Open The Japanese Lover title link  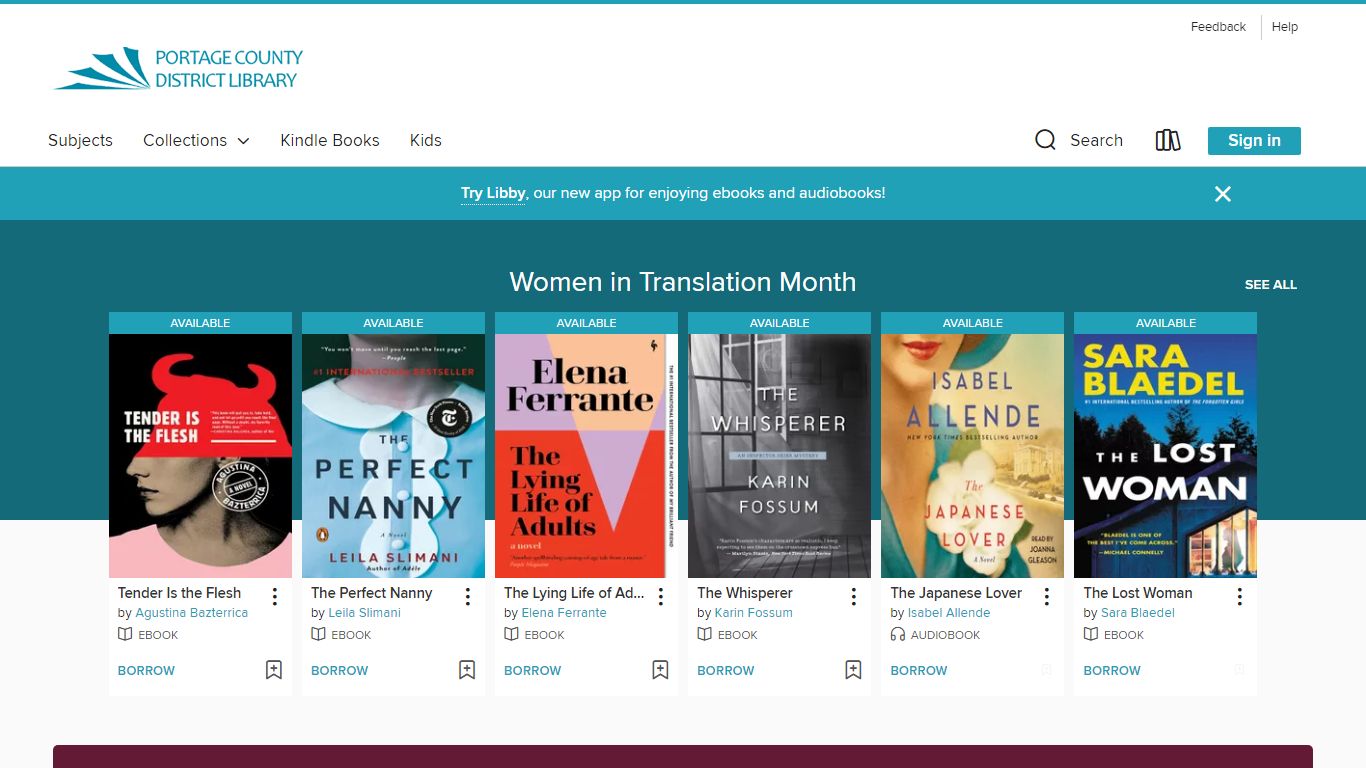(x=956, y=593)
